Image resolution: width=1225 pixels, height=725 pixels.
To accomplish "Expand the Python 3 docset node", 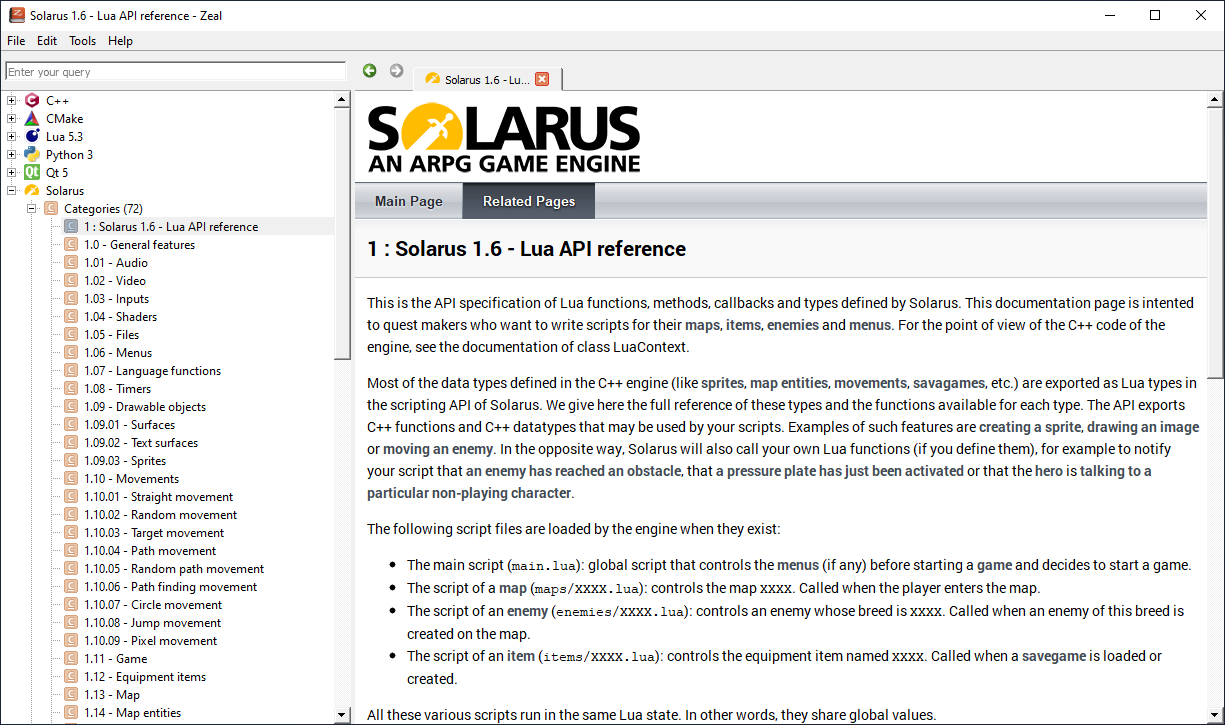I will point(12,154).
